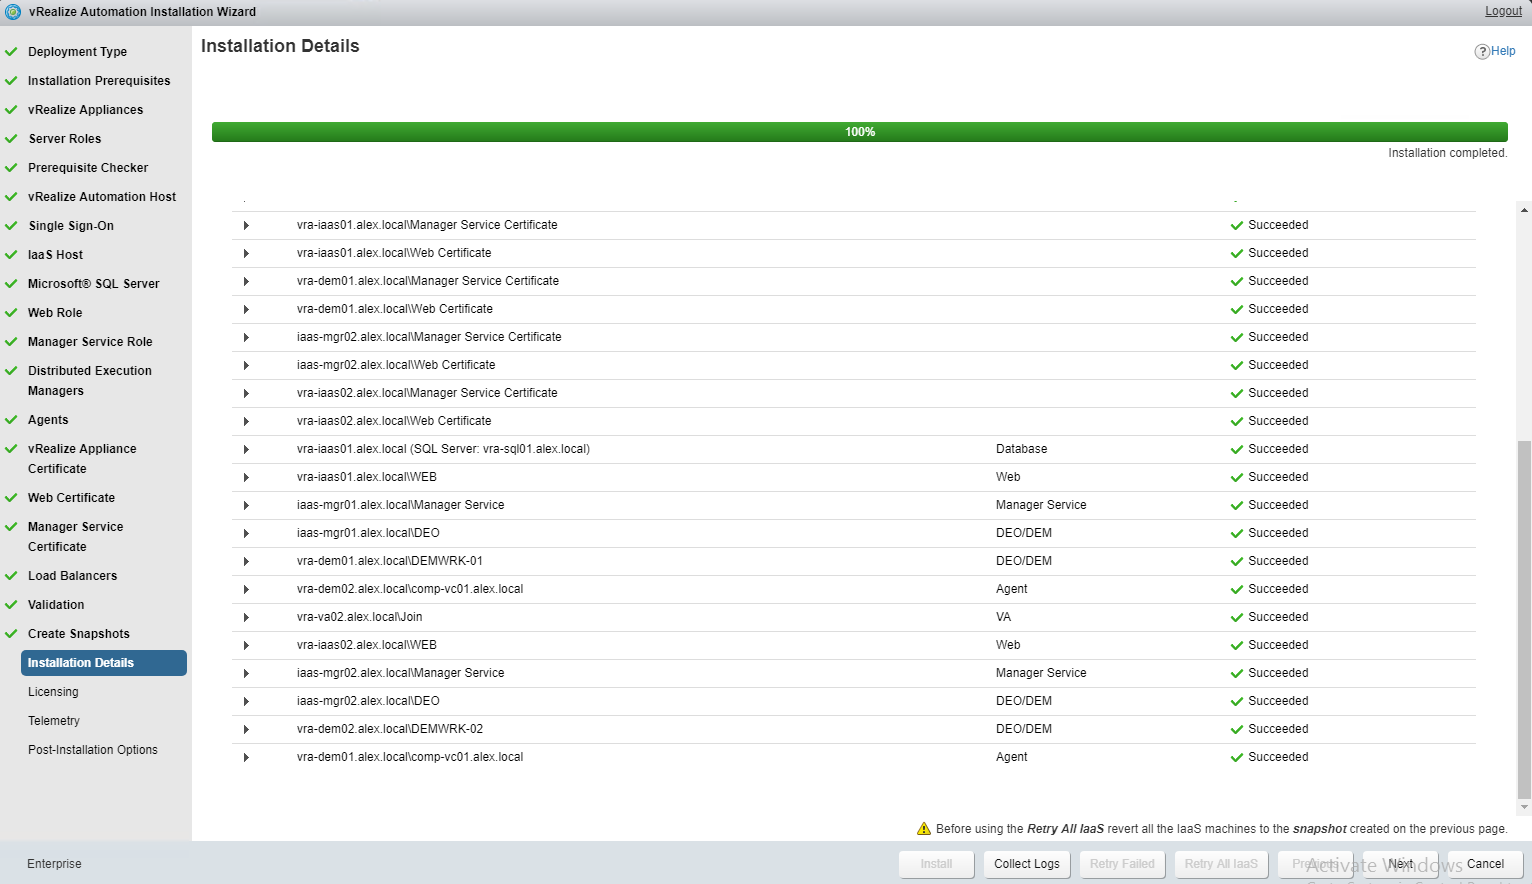Viewport: 1532px width, 884px height.
Task: Click Succeeded checkmark for vra-va02 Join row
Action: [1237, 618]
